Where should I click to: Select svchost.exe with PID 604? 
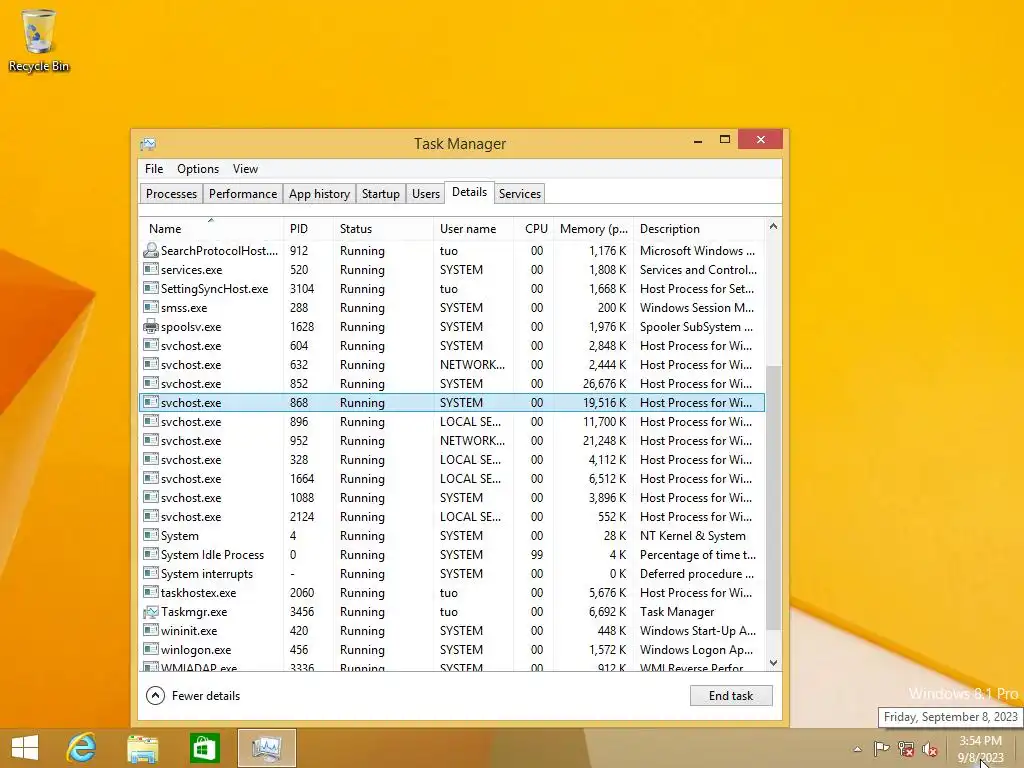[452, 345]
